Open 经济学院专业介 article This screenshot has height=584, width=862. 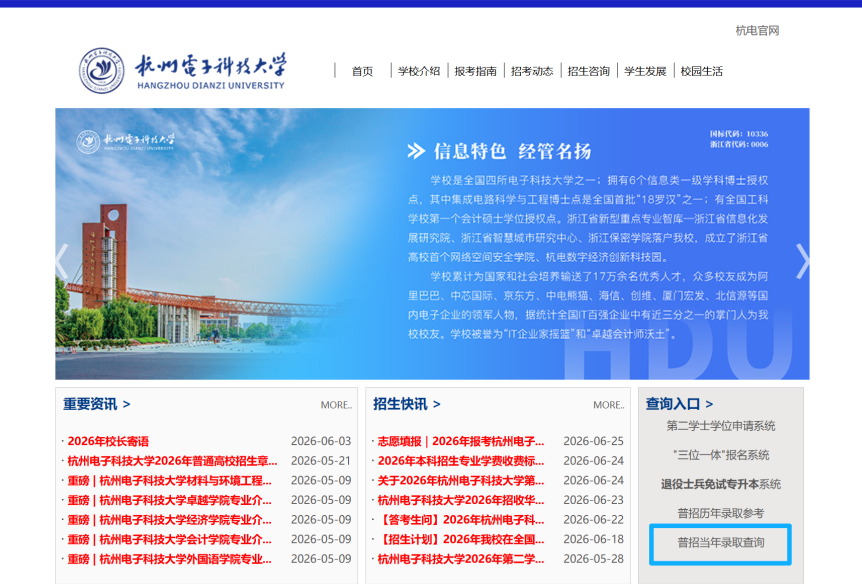[169, 520]
